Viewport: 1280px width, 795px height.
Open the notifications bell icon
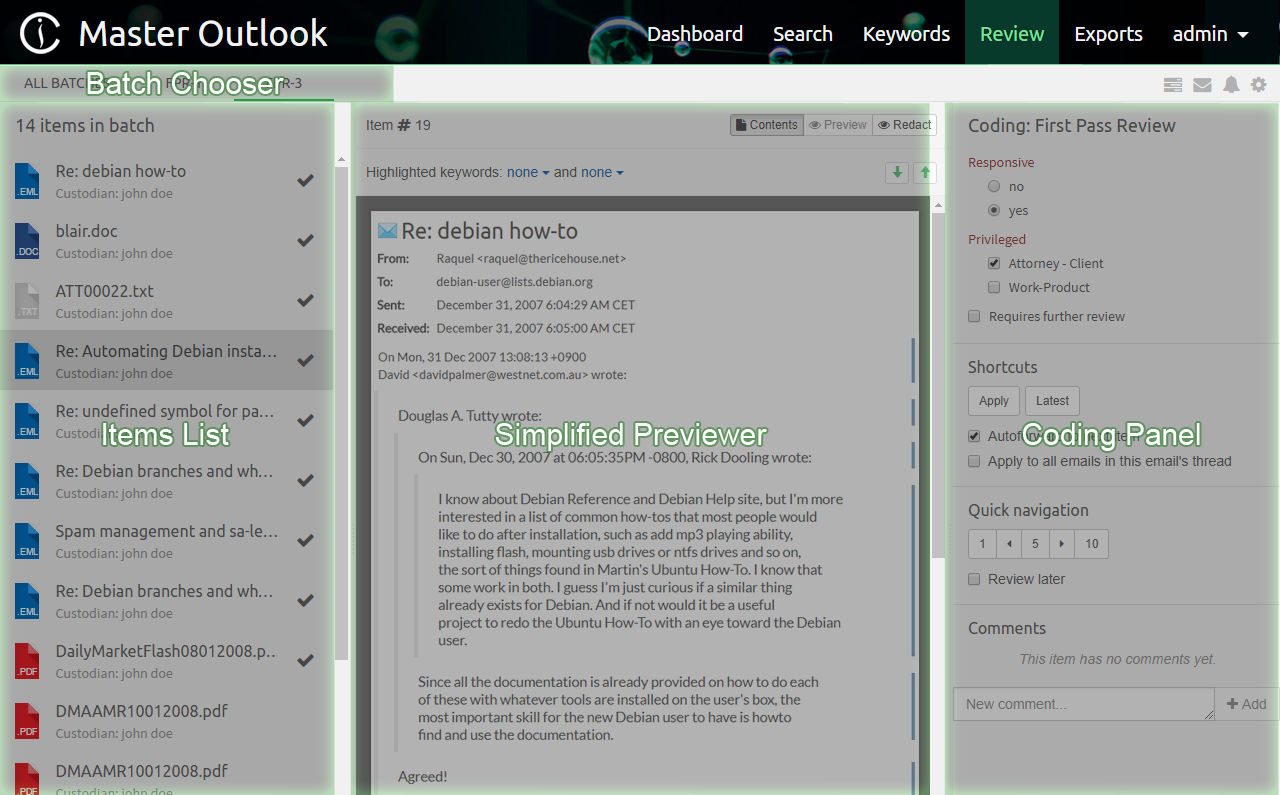point(1231,85)
